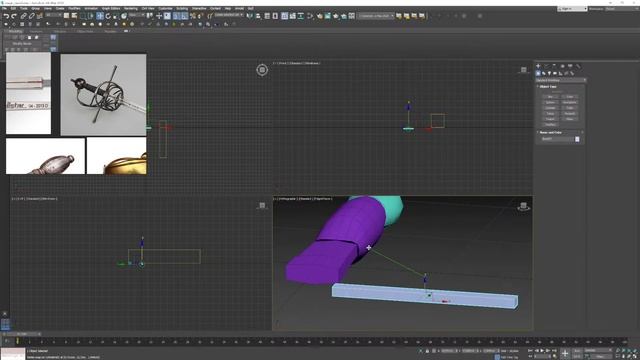This screenshot has width=640, height=360.
Task: Click the object color swatch
Action: click(x=577, y=139)
